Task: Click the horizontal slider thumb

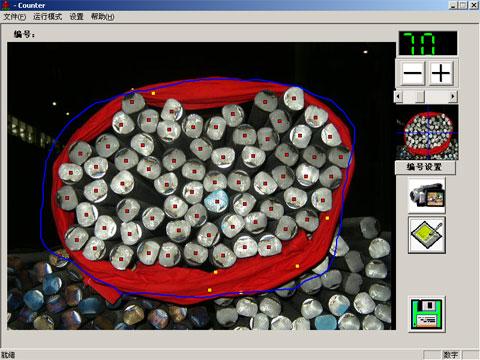Action: coord(420,97)
